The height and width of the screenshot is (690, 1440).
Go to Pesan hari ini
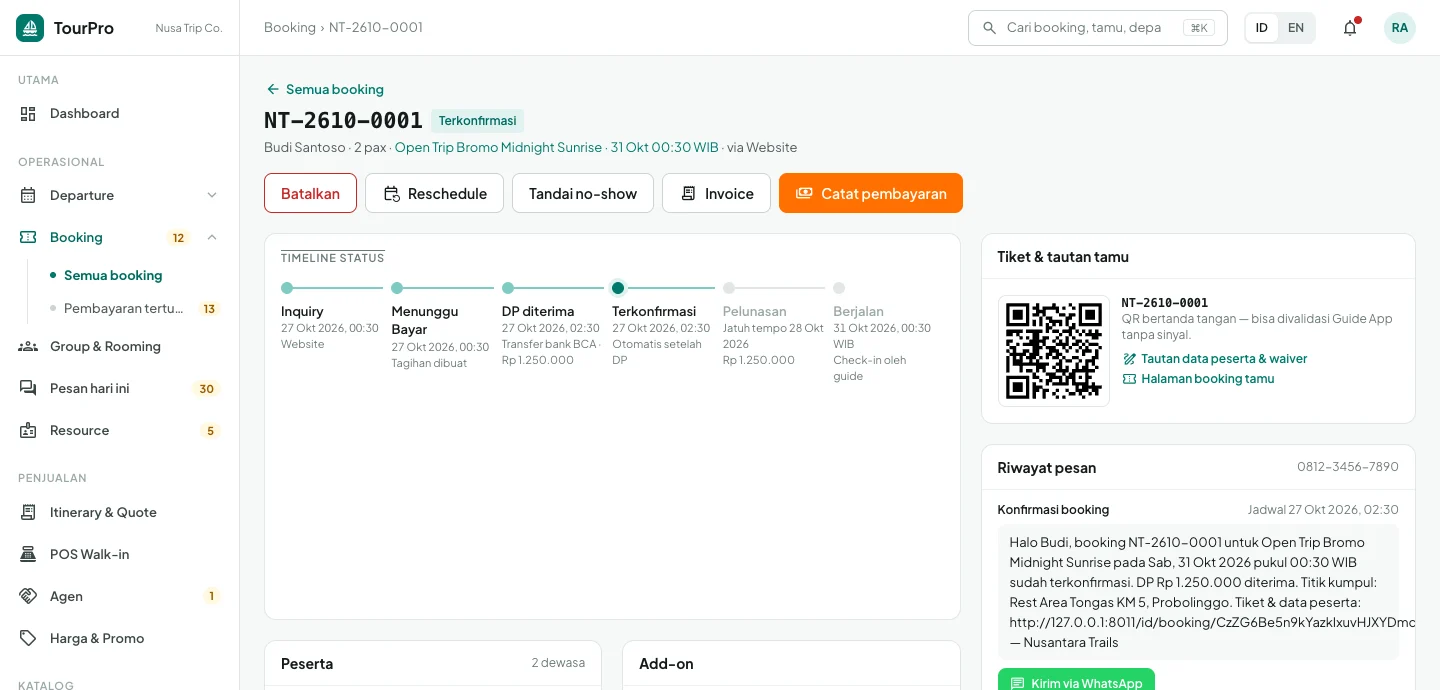tap(120, 389)
